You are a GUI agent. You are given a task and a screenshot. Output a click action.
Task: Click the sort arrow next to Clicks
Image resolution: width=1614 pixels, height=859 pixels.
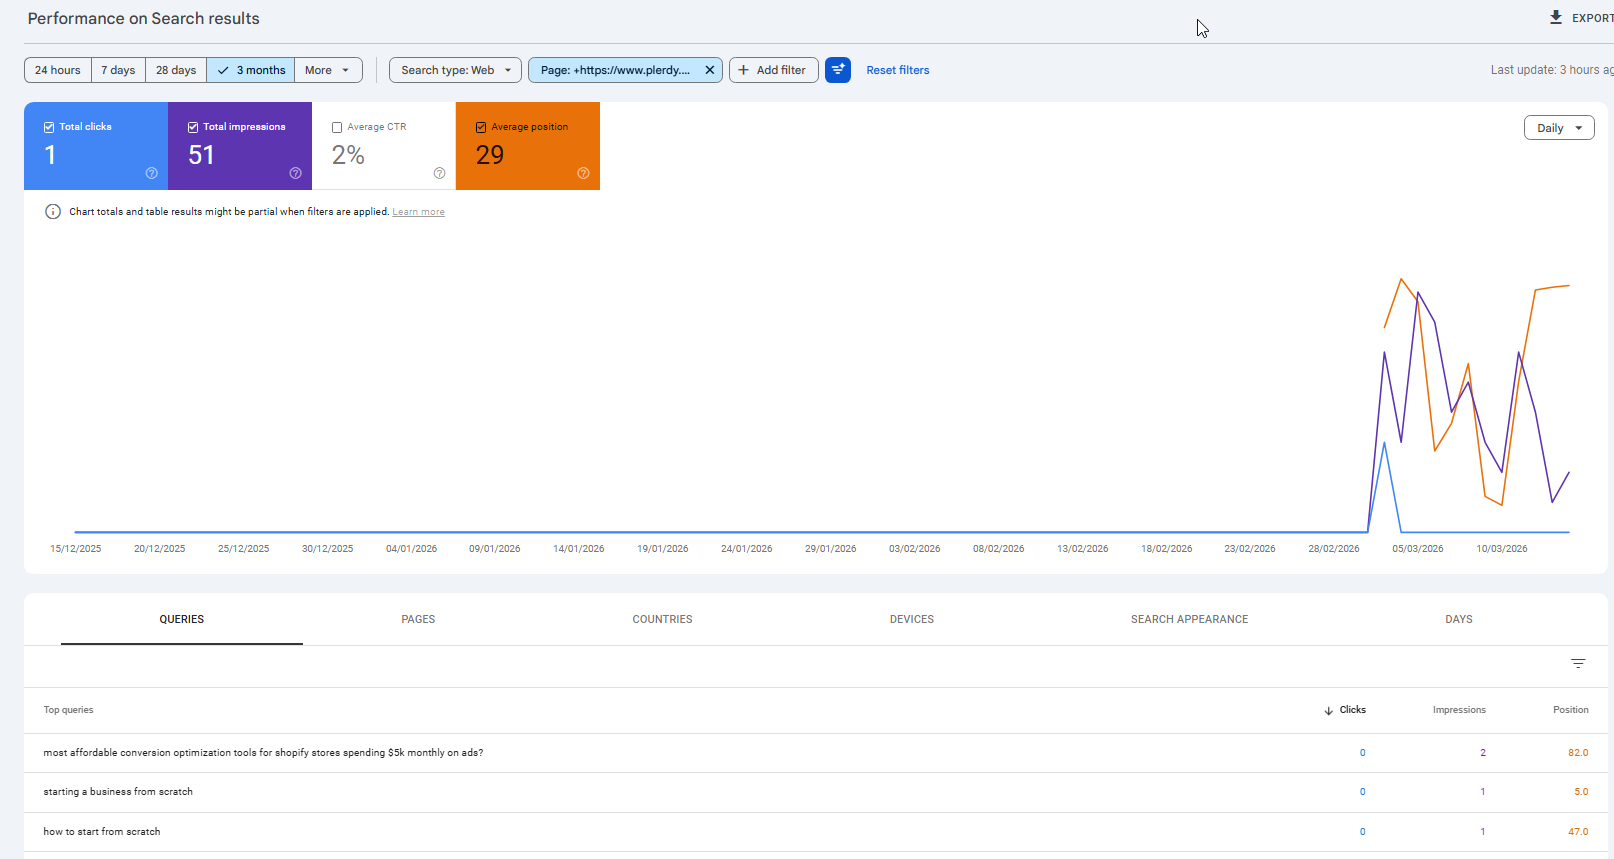[x=1328, y=710]
